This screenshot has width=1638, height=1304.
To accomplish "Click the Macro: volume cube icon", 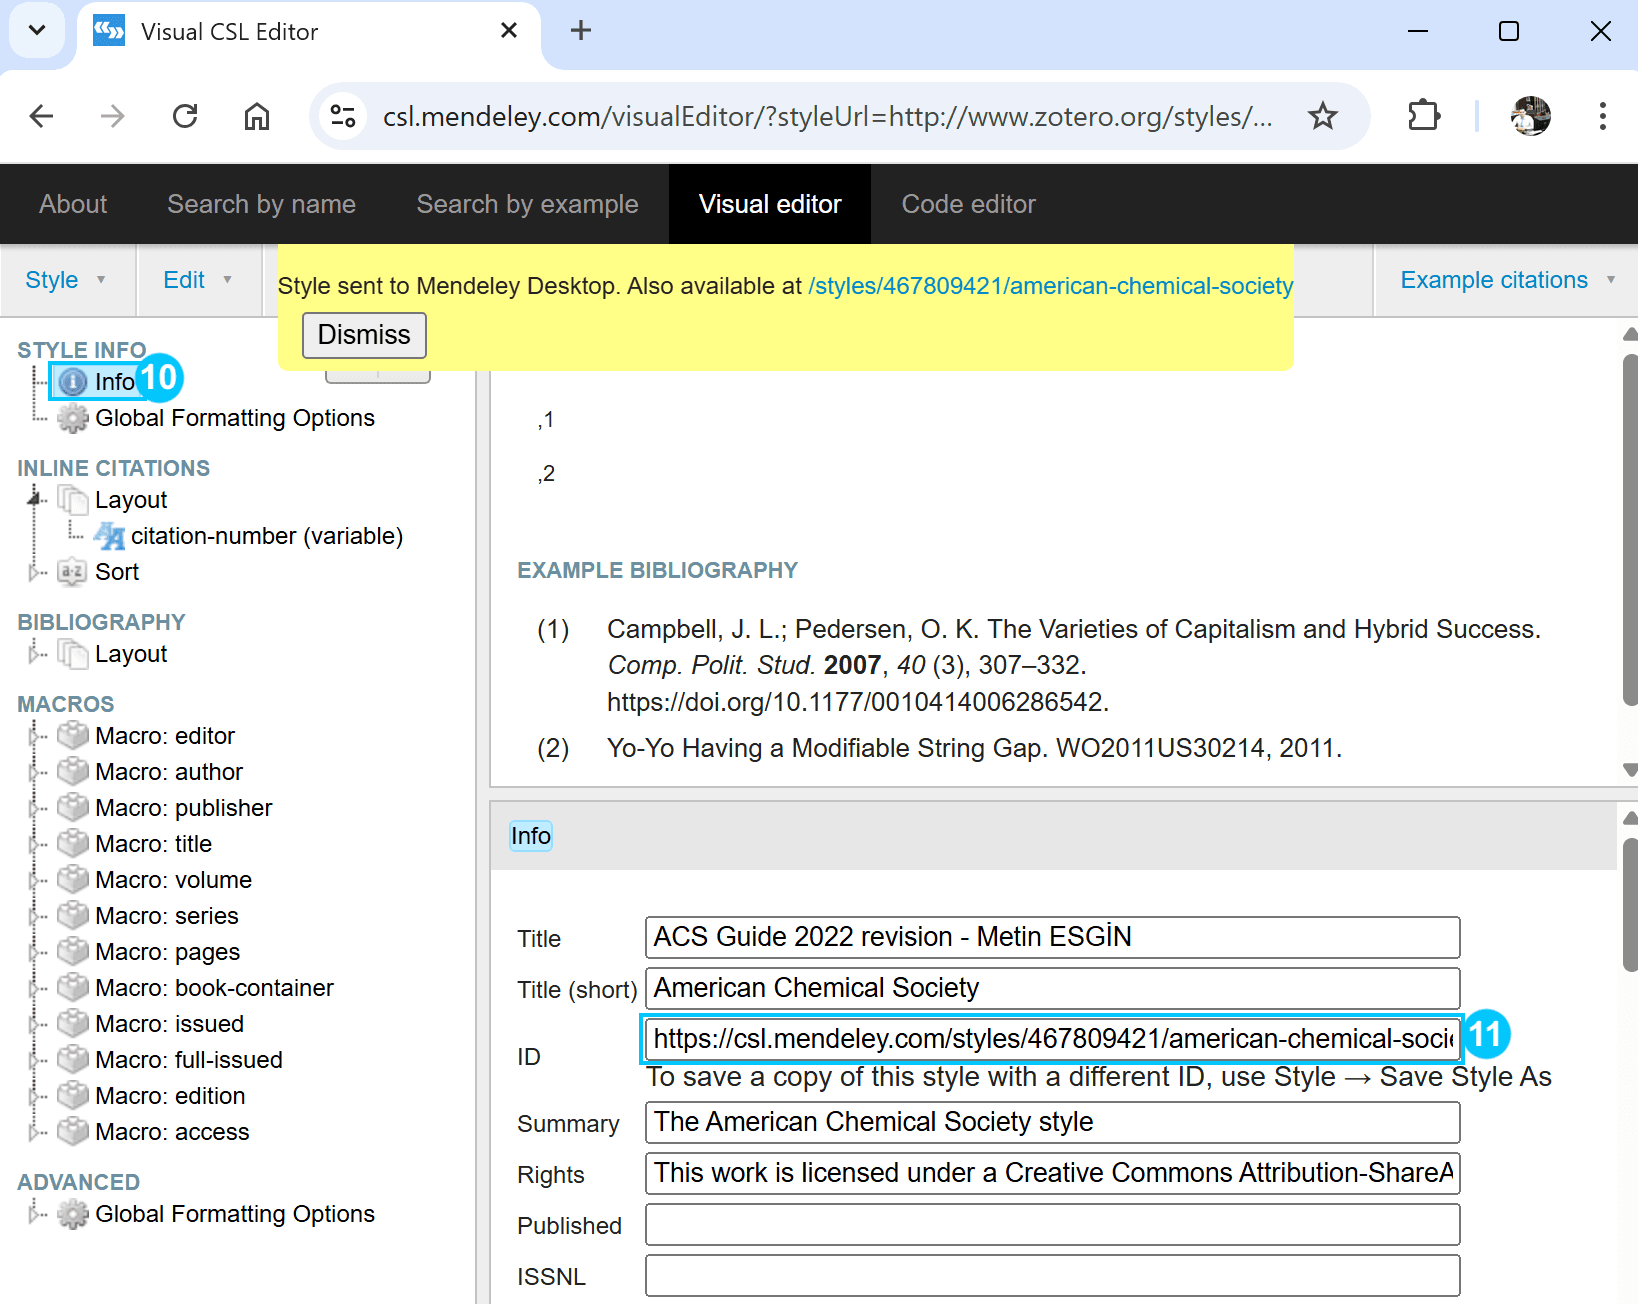I will (x=73, y=880).
